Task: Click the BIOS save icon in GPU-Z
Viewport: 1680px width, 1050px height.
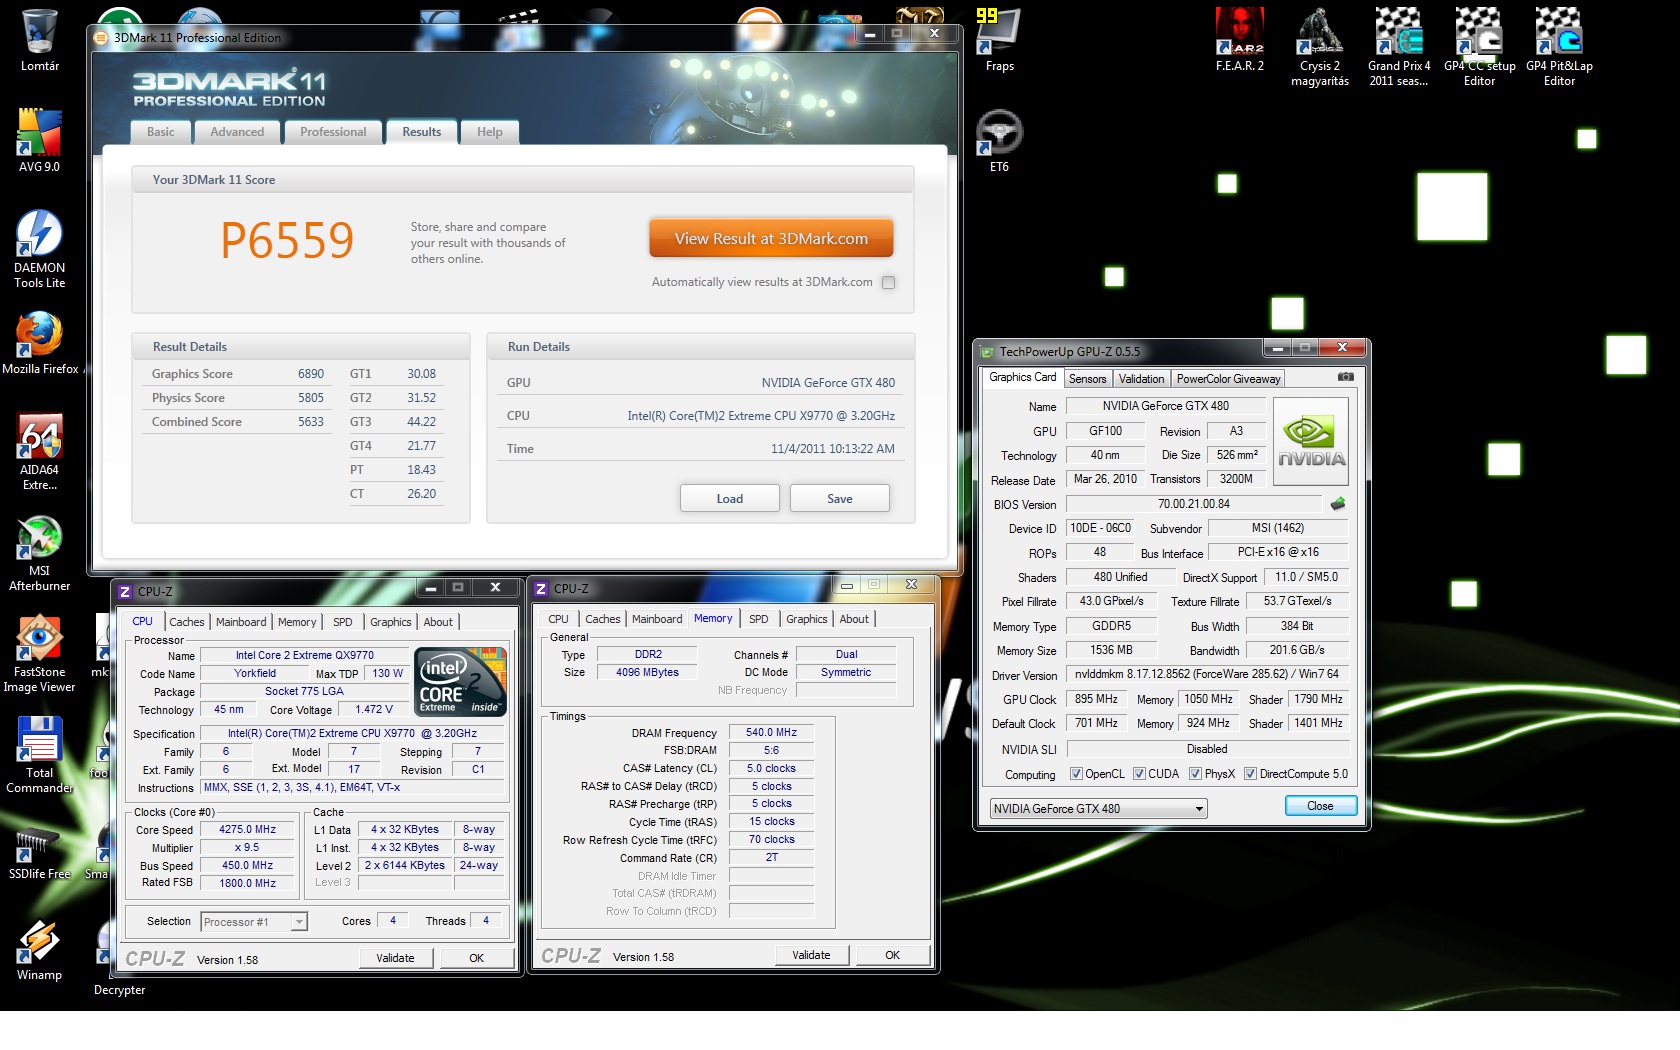Action: click(1338, 504)
